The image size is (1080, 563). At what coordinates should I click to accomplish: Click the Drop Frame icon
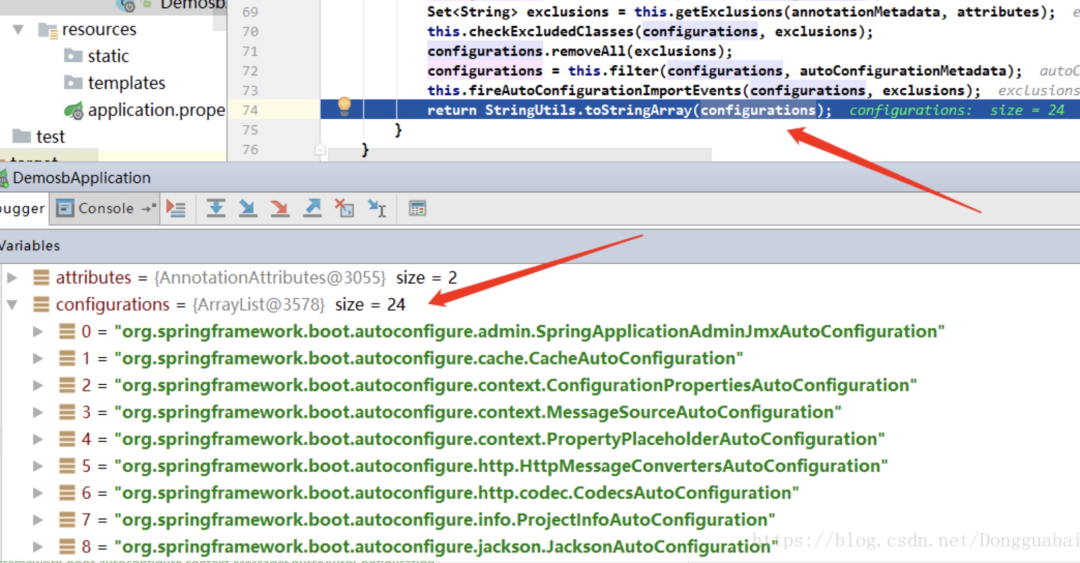click(344, 208)
